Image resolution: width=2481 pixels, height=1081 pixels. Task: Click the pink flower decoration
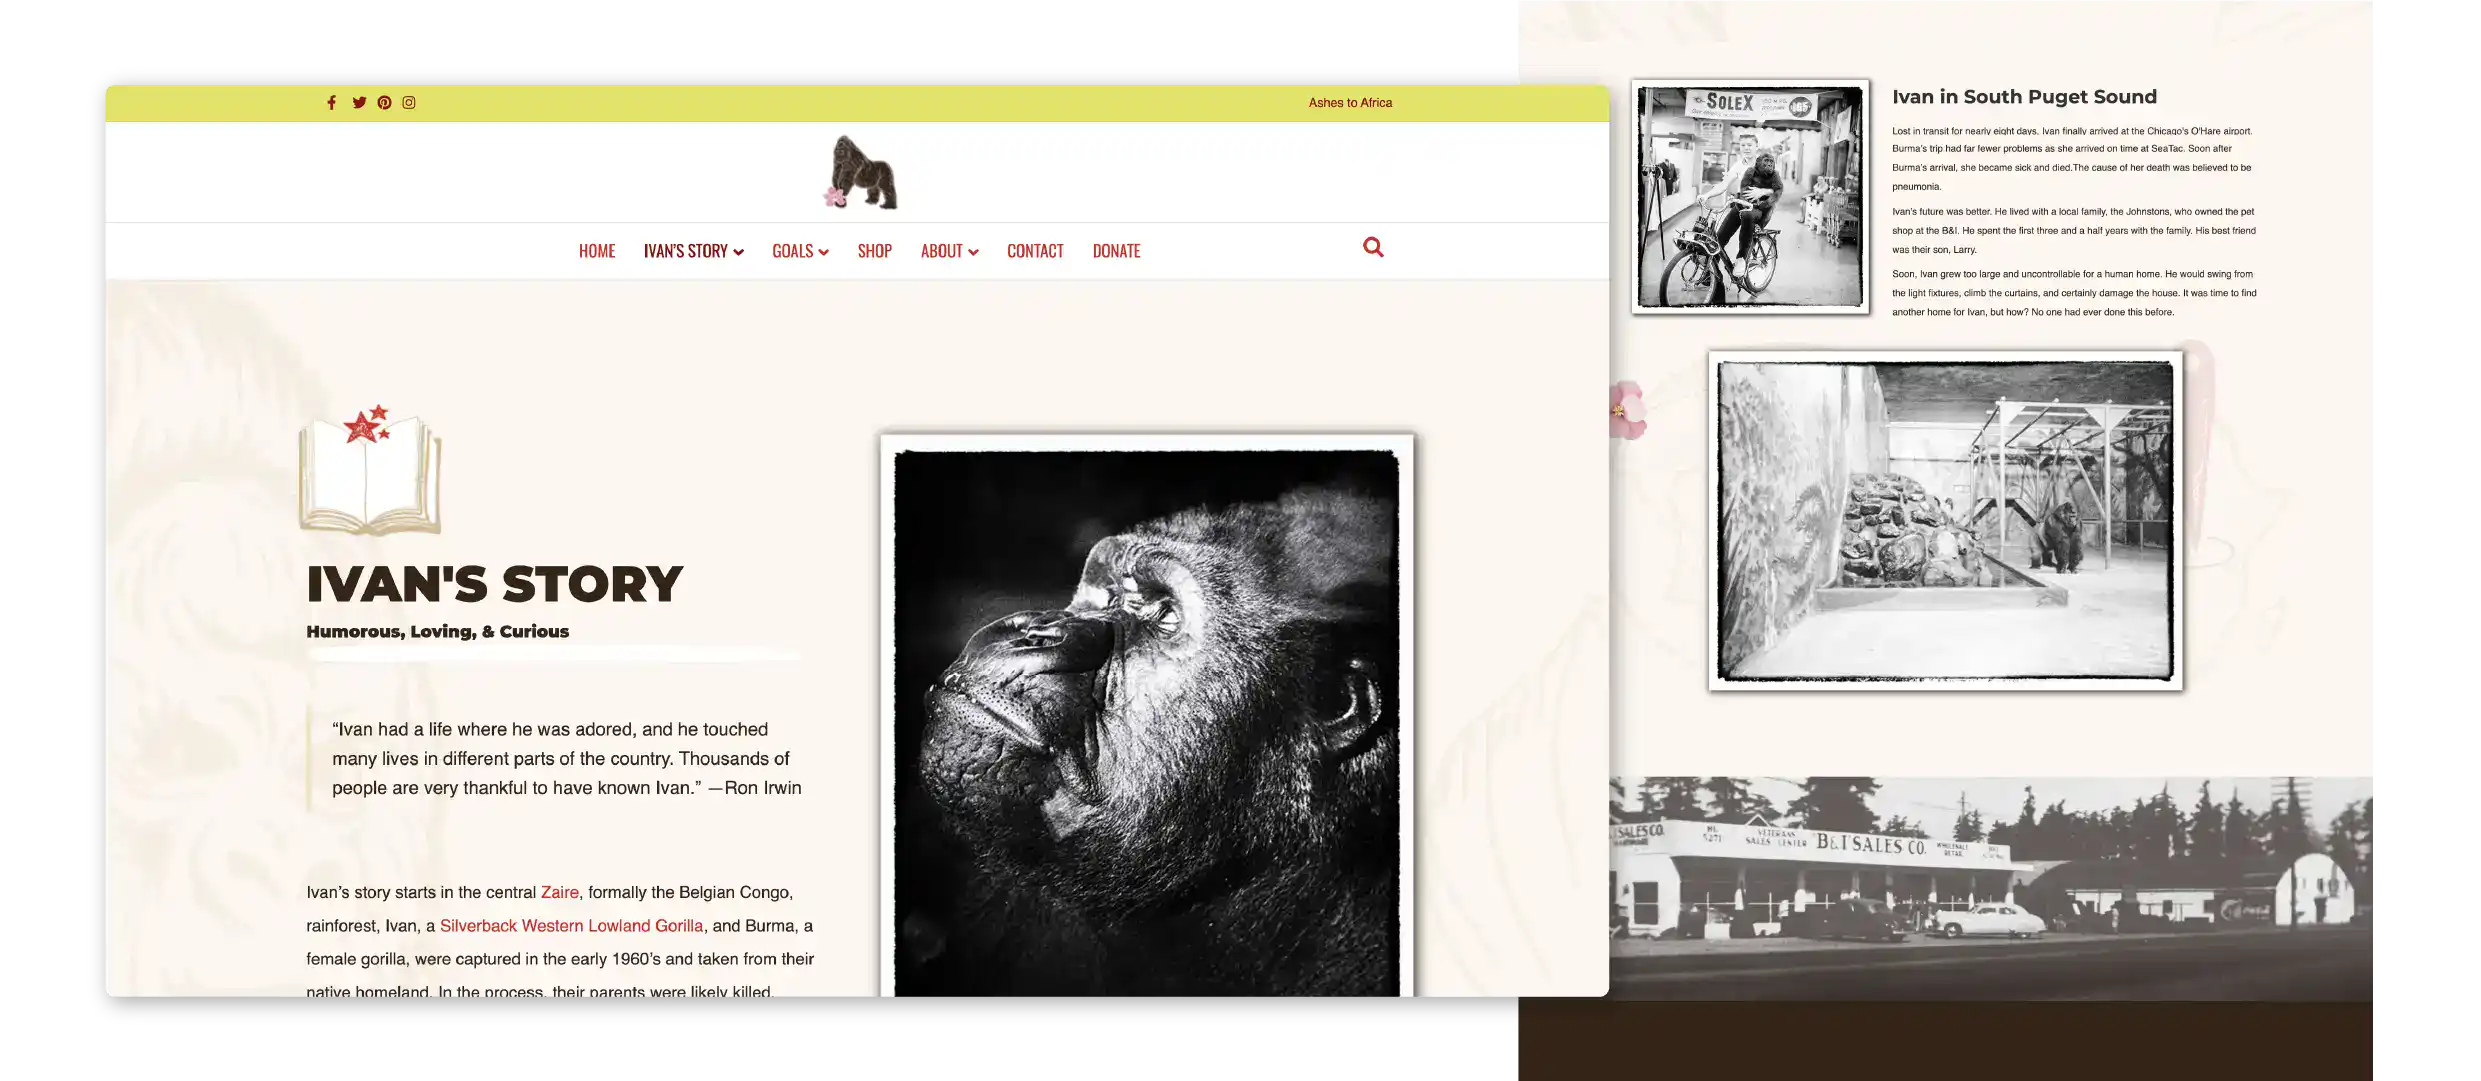(x=1626, y=410)
